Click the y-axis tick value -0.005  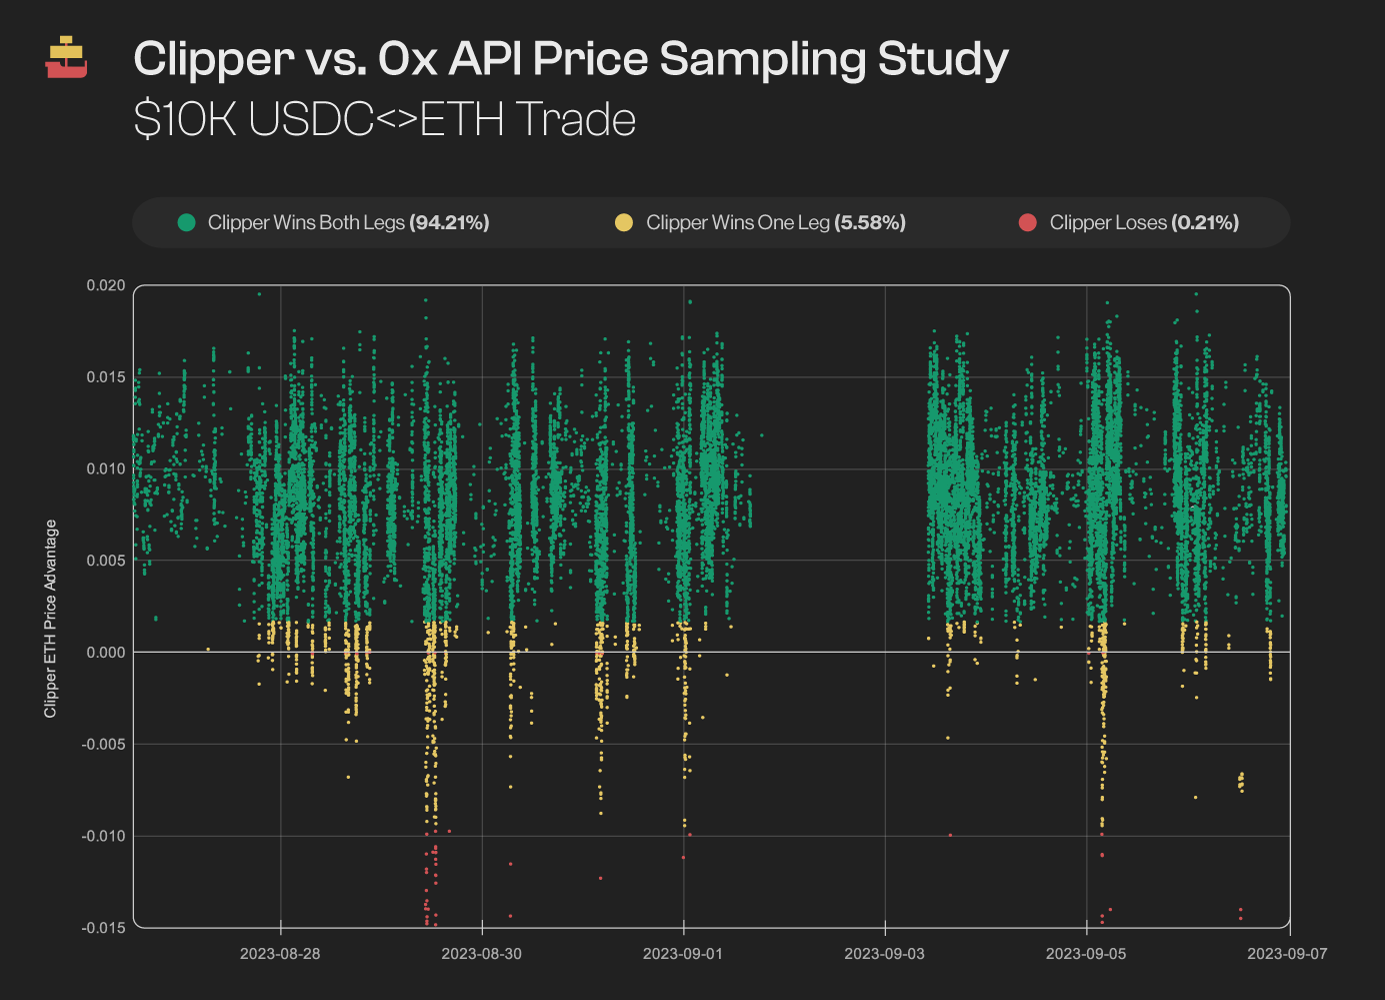[x=104, y=744]
